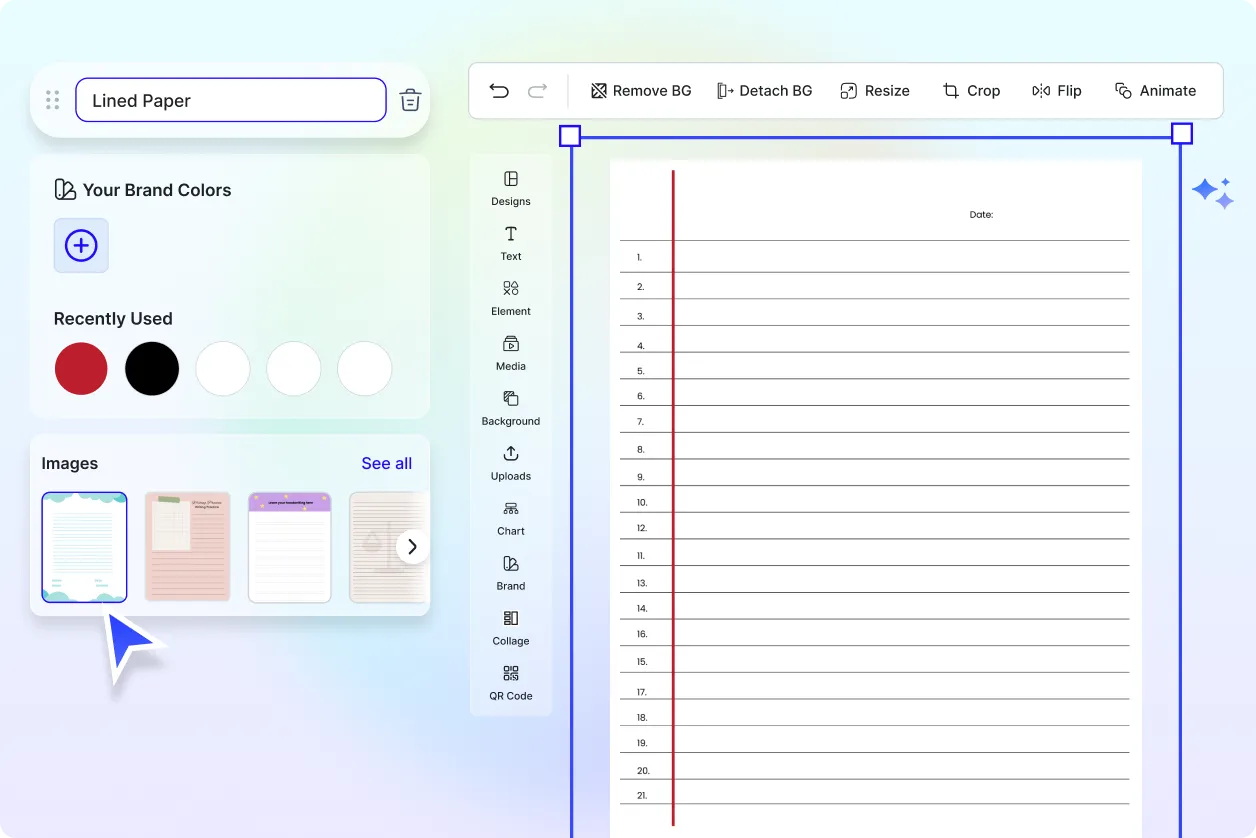Add a new brand color
Screen dimensions: 1256x838
point(81,245)
